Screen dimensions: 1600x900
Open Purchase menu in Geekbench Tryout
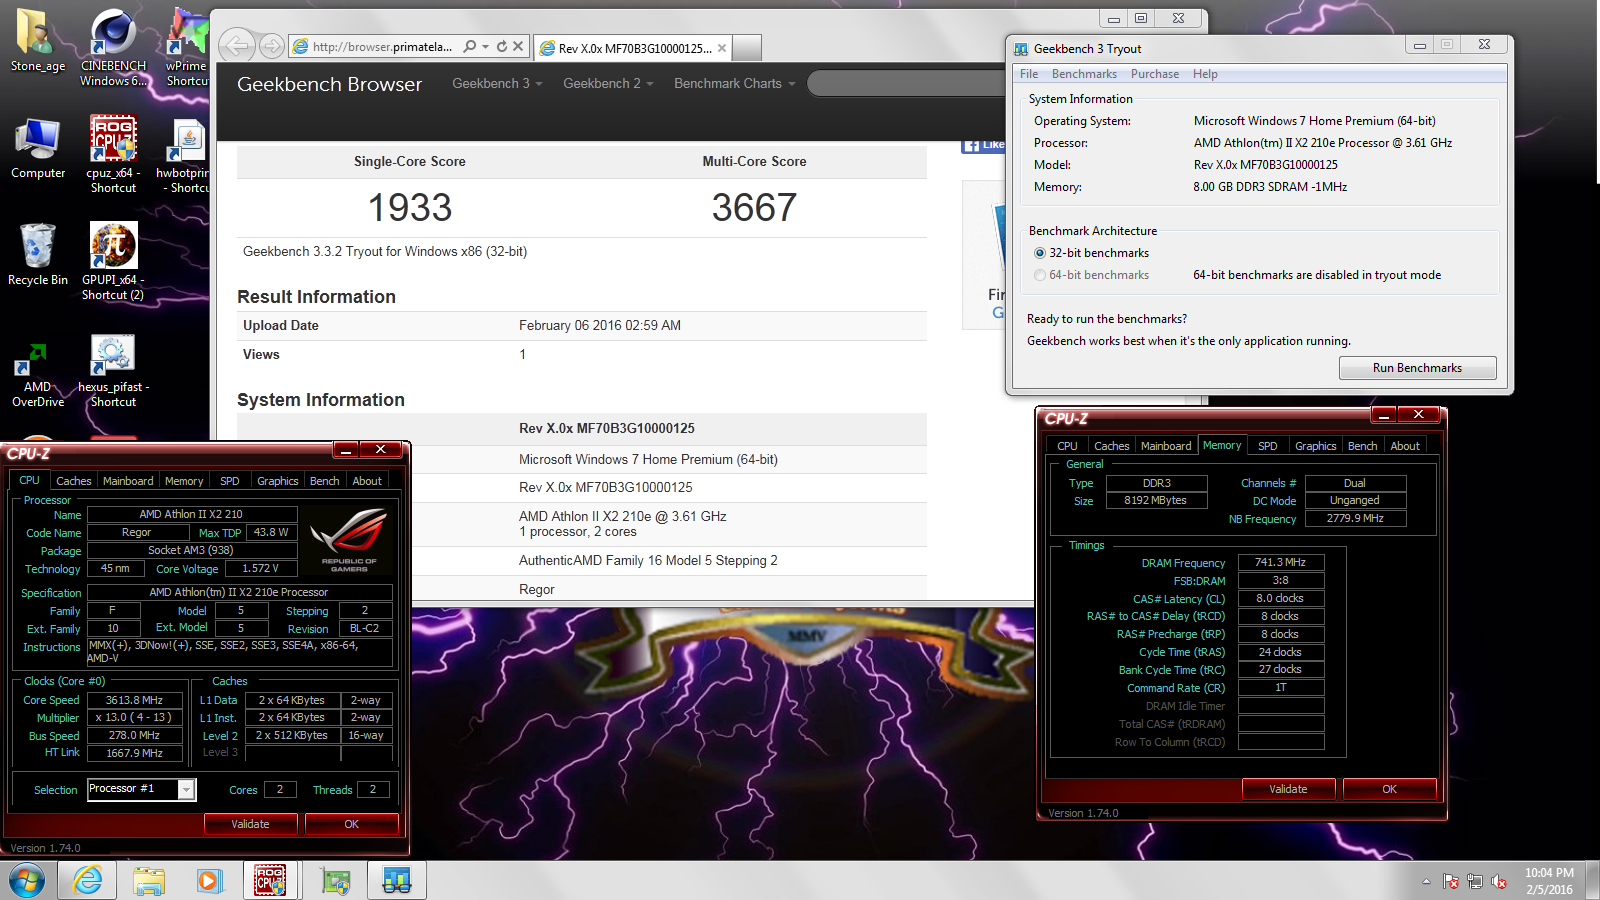[x=1155, y=74]
